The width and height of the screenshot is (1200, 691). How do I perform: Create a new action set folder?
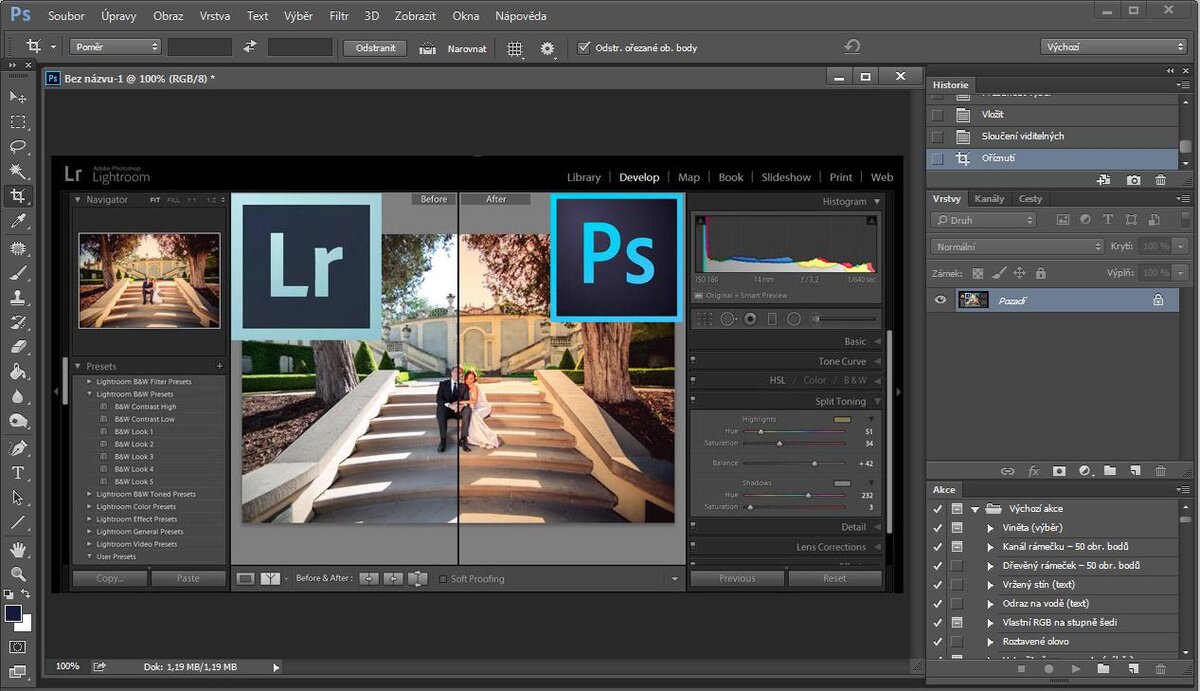tap(1103, 668)
